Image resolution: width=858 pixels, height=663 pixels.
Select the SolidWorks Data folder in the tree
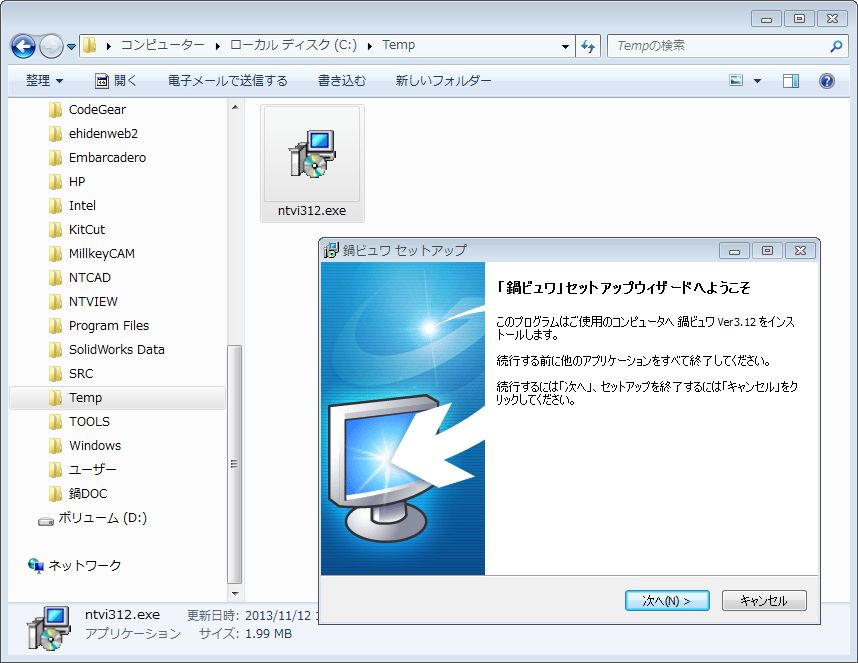click(117, 350)
